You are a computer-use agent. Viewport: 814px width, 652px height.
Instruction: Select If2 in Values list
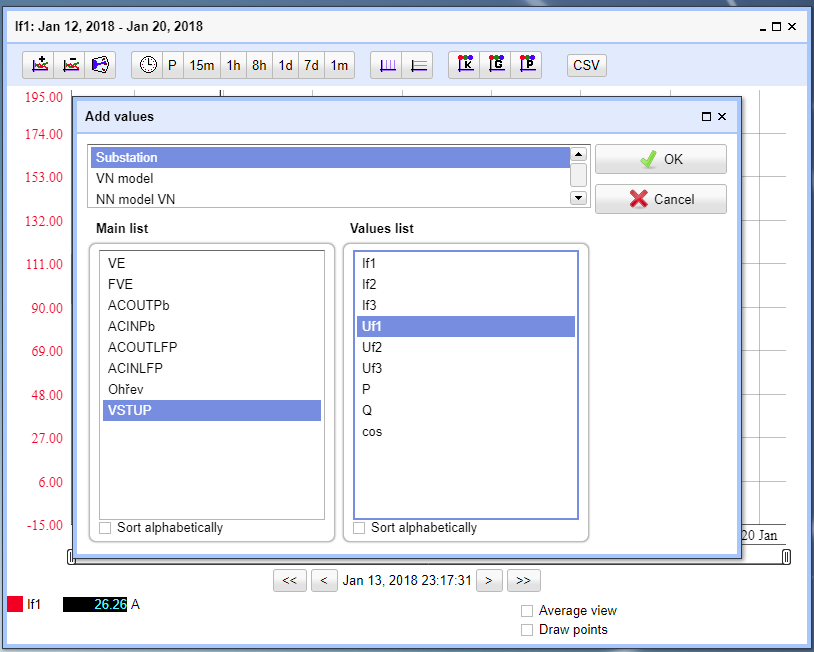(x=466, y=284)
